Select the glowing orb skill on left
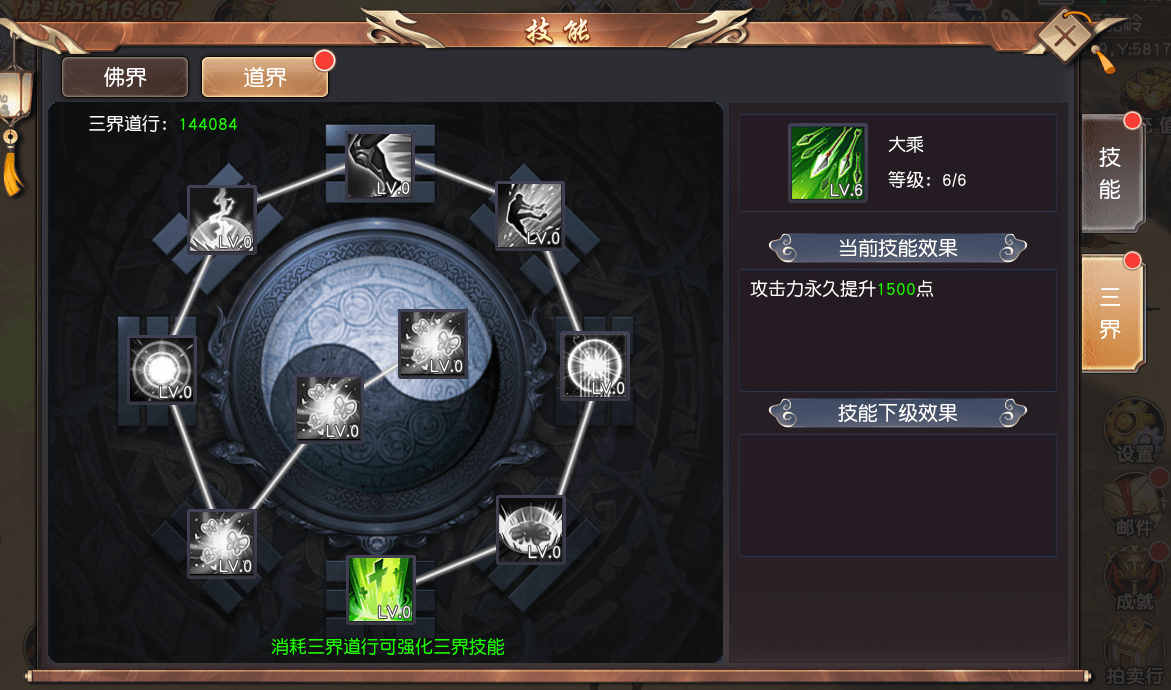The height and width of the screenshot is (690, 1171). tap(162, 370)
